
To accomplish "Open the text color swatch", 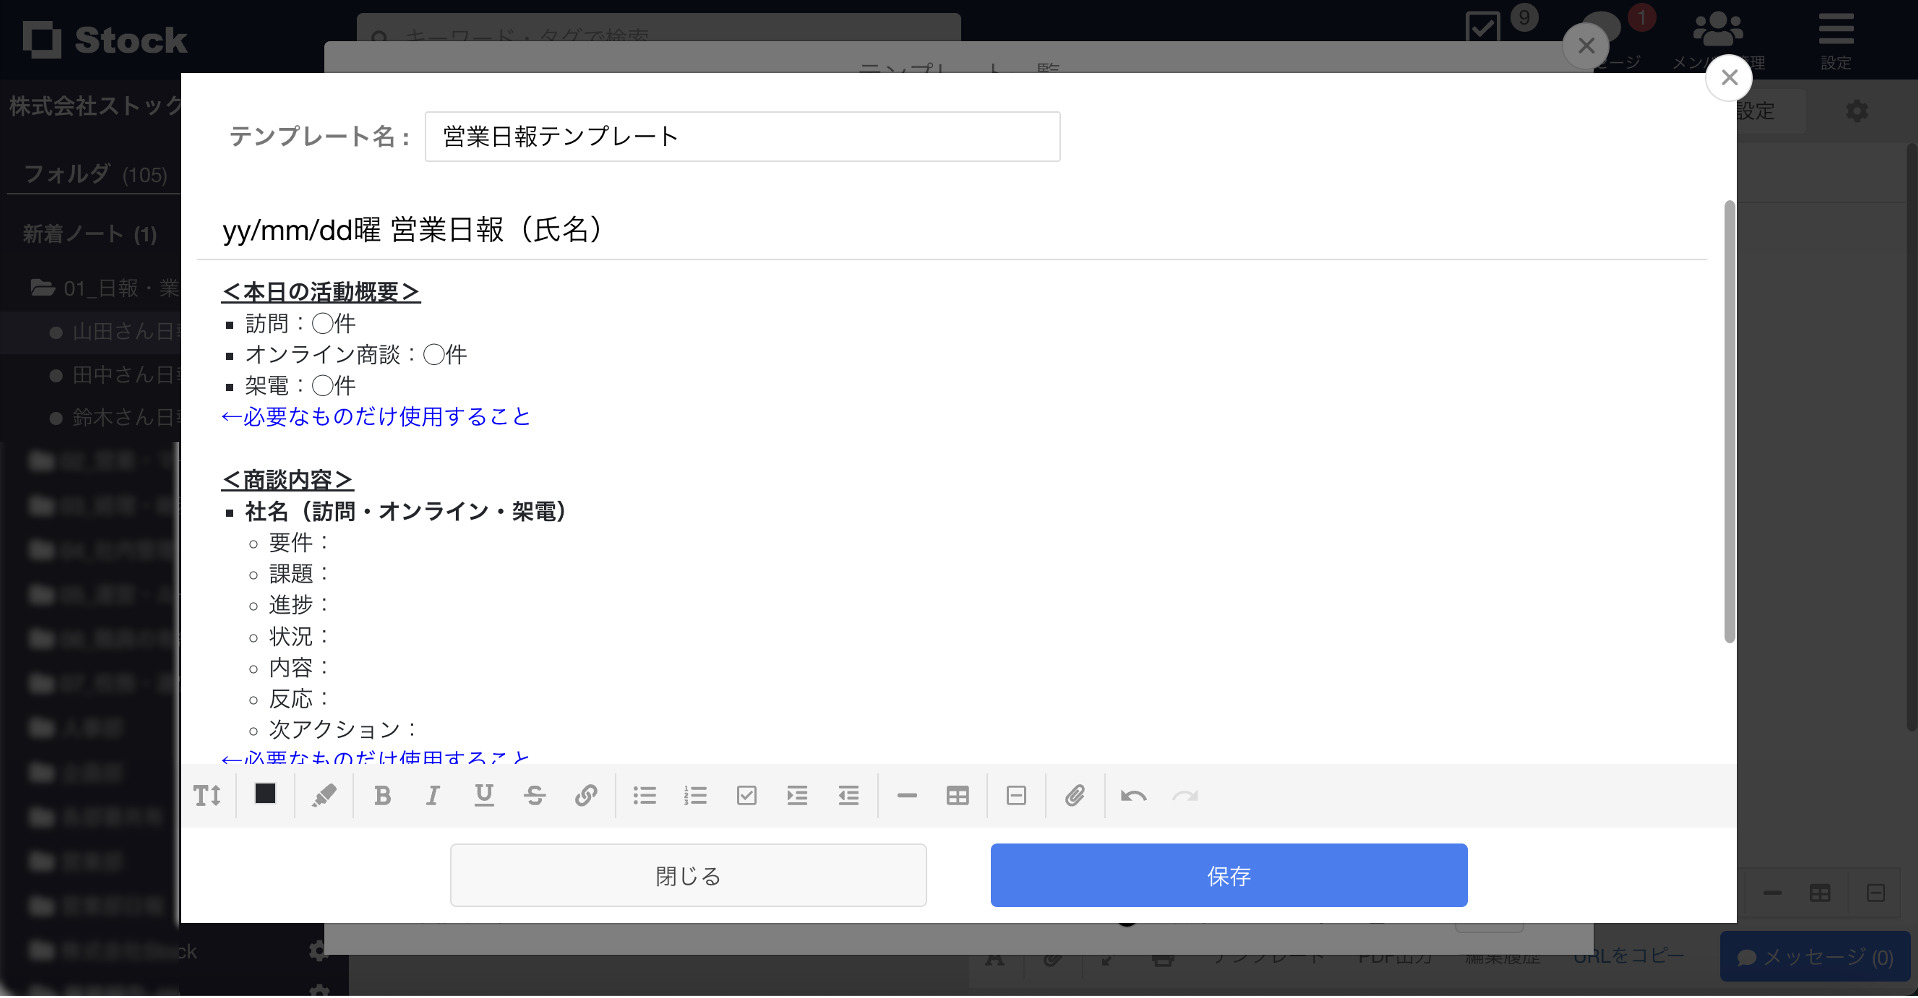I will (264, 795).
